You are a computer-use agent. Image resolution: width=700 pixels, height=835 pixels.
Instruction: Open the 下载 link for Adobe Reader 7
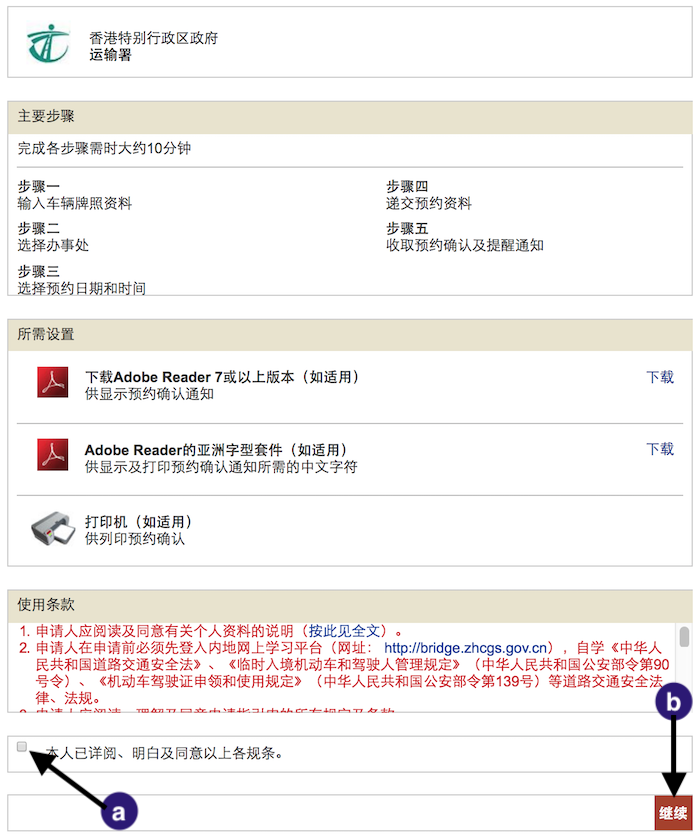(659, 377)
